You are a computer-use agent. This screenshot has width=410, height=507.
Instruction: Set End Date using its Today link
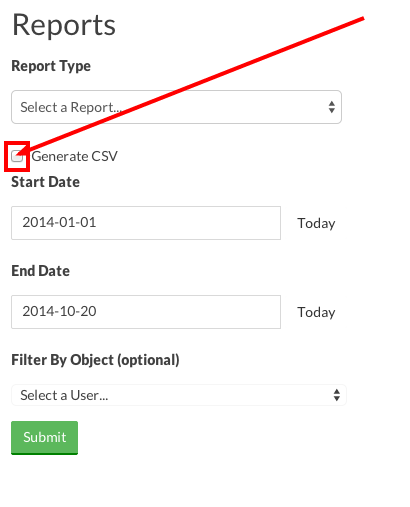pyautogui.click(x=316, y=312)
